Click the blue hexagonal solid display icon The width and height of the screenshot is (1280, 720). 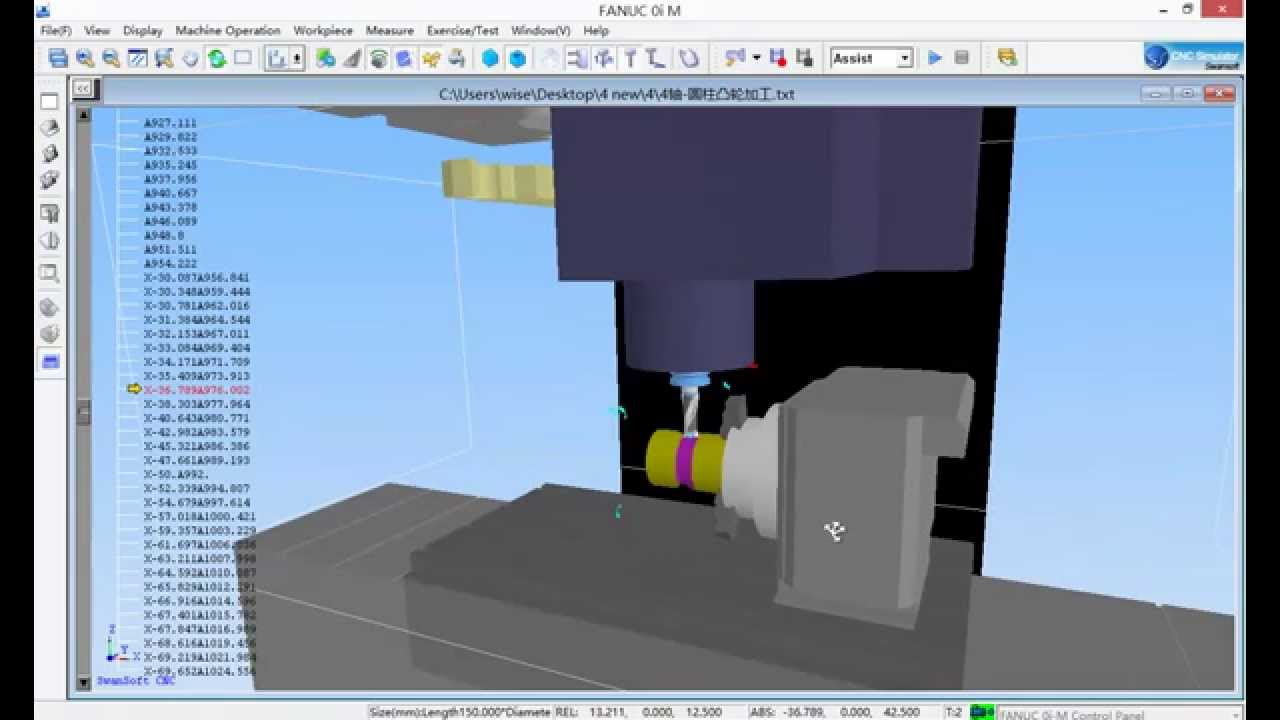pos(517,58)
